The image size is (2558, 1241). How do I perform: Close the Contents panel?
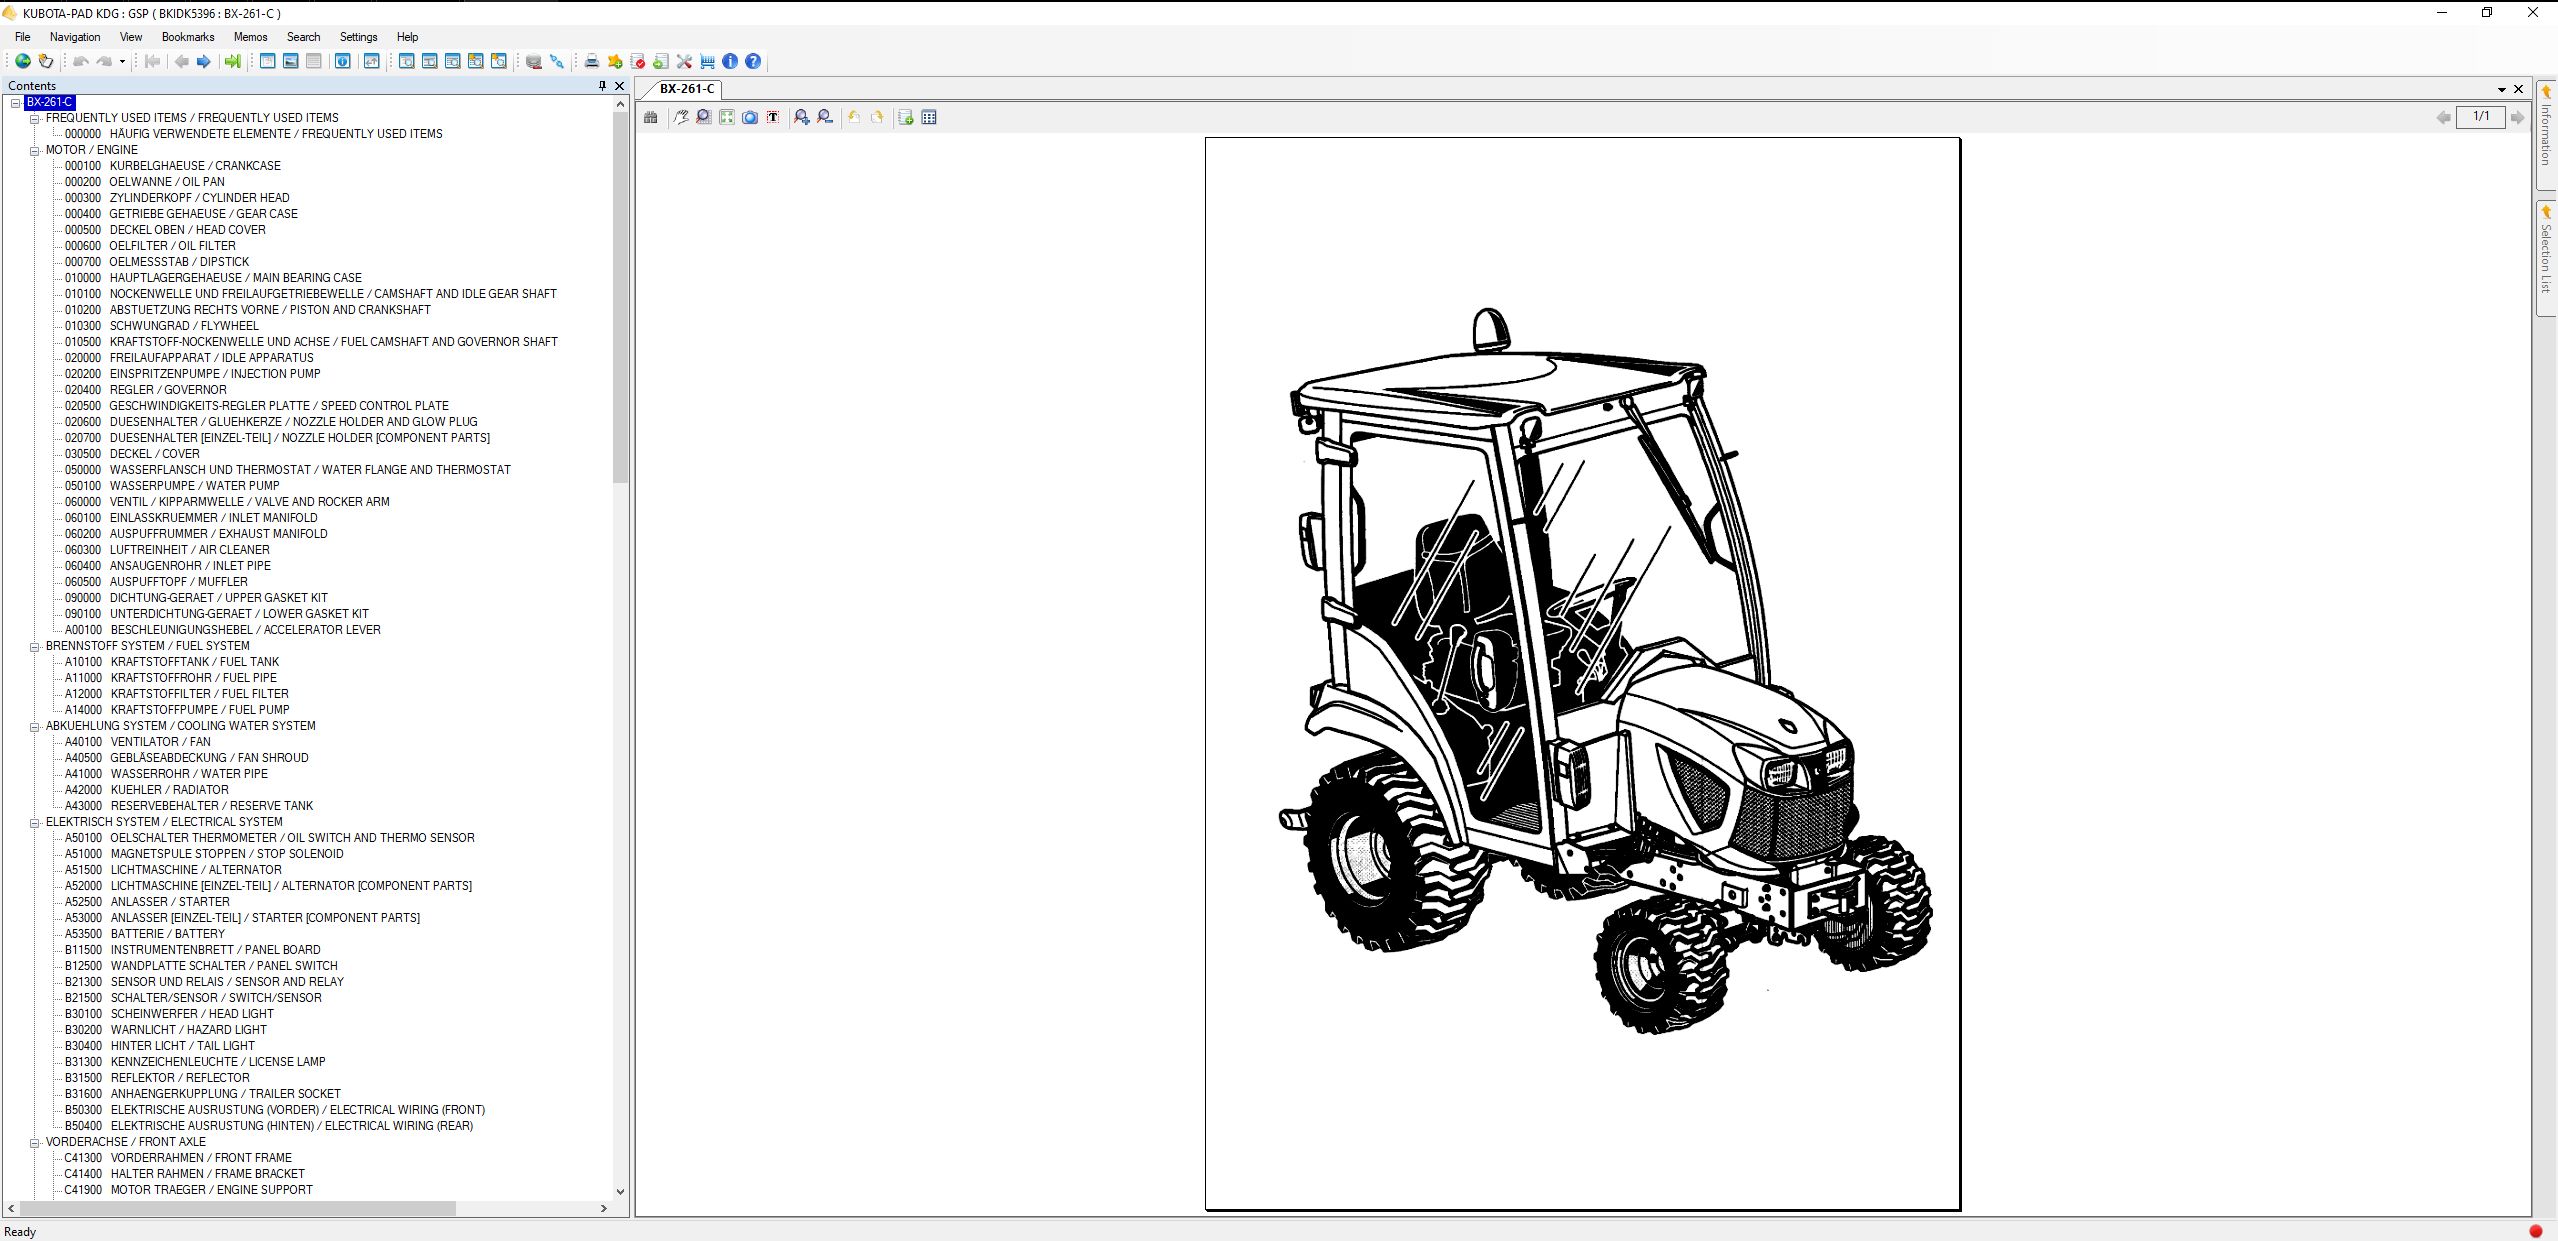click(619, 86)
